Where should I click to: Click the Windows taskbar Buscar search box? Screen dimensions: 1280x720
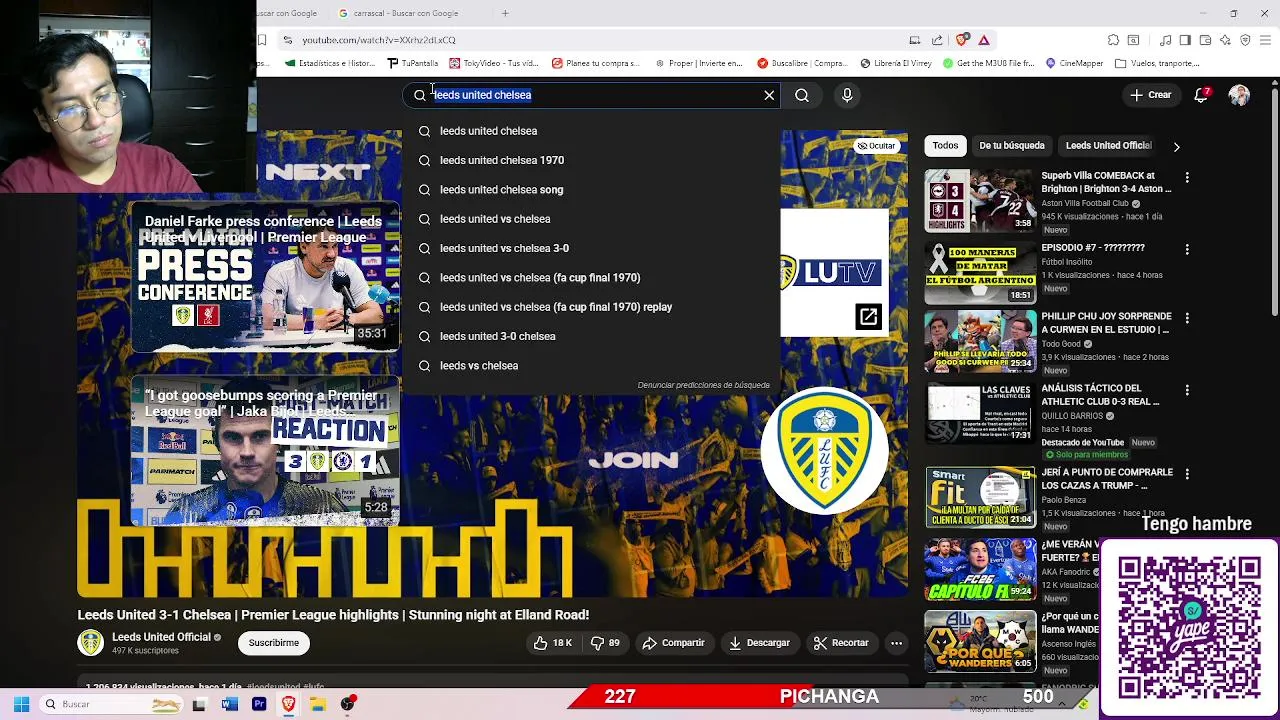[x=112, y=704]
